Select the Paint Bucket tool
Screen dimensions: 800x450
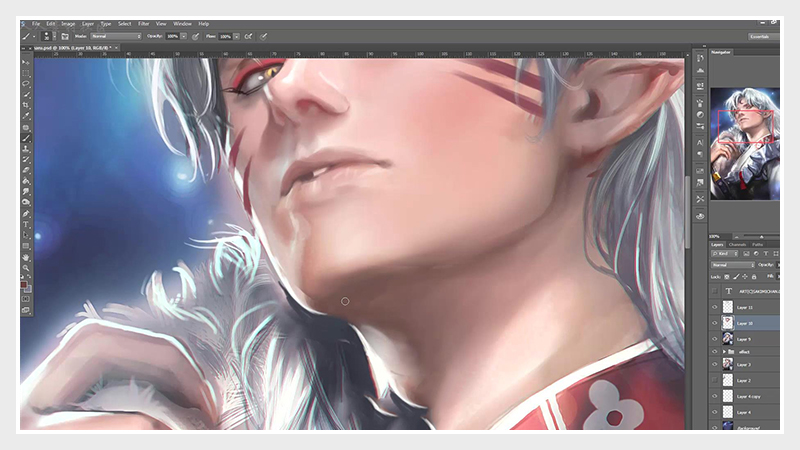[x=26, y=181]
